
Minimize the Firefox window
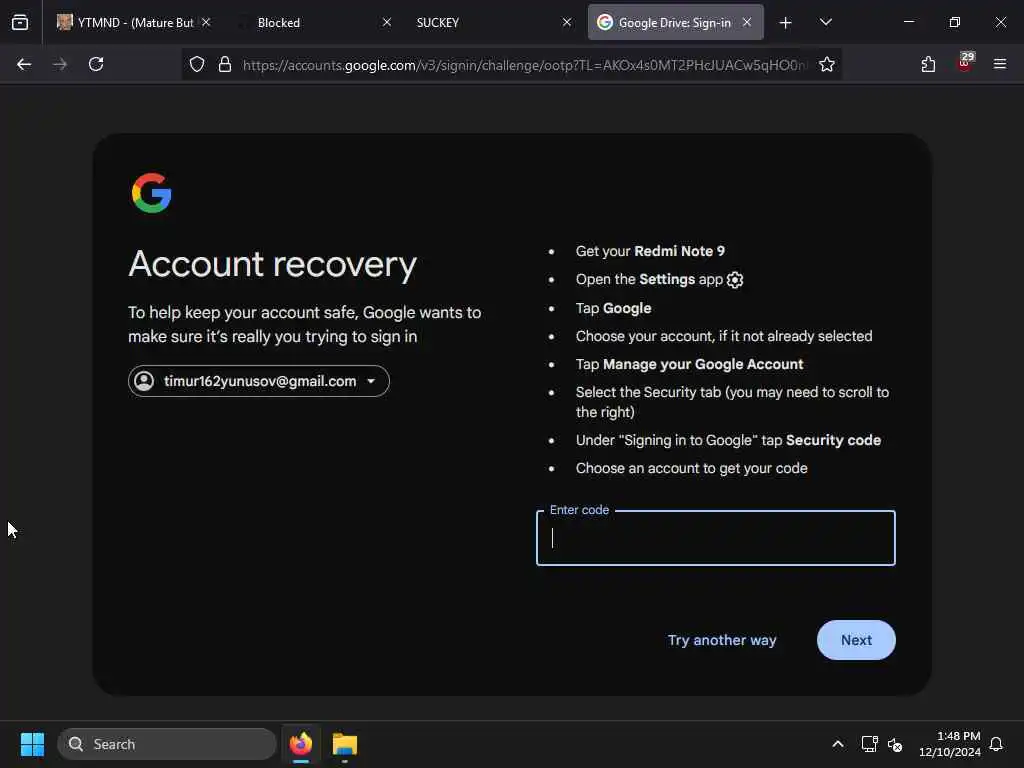pos(908,22)
